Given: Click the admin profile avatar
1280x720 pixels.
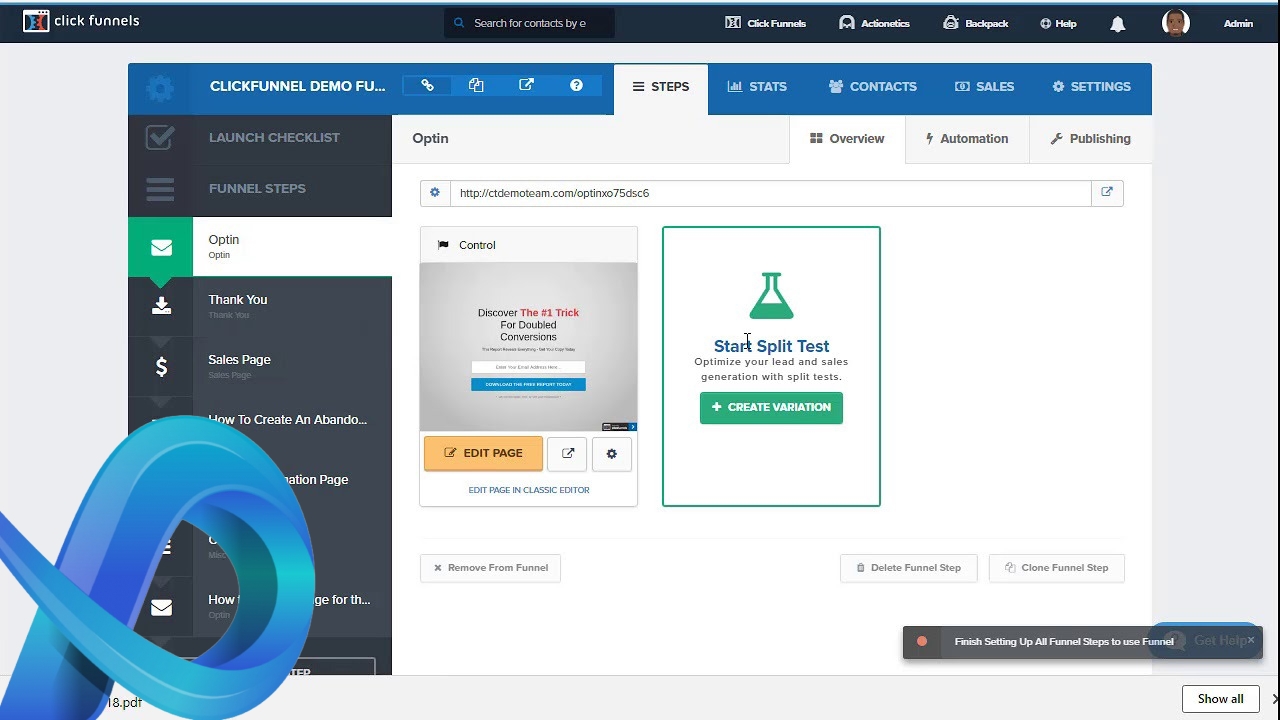Looking at the screenshot, I should (1176, 23).
